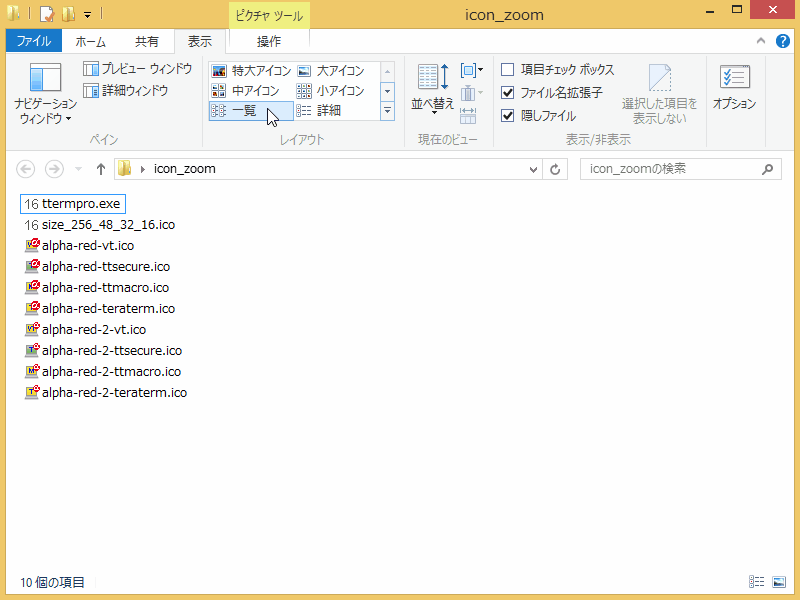Switch to the Share (共有) ribbon tab
800x600 pixels.
click(146, 41)
